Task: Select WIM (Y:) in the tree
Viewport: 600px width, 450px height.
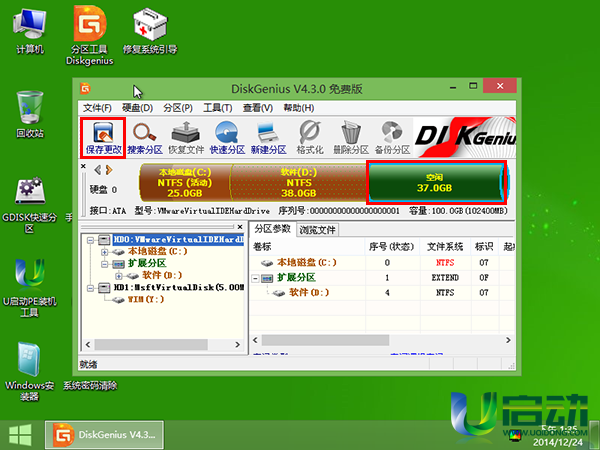Action: pos(146,299)
